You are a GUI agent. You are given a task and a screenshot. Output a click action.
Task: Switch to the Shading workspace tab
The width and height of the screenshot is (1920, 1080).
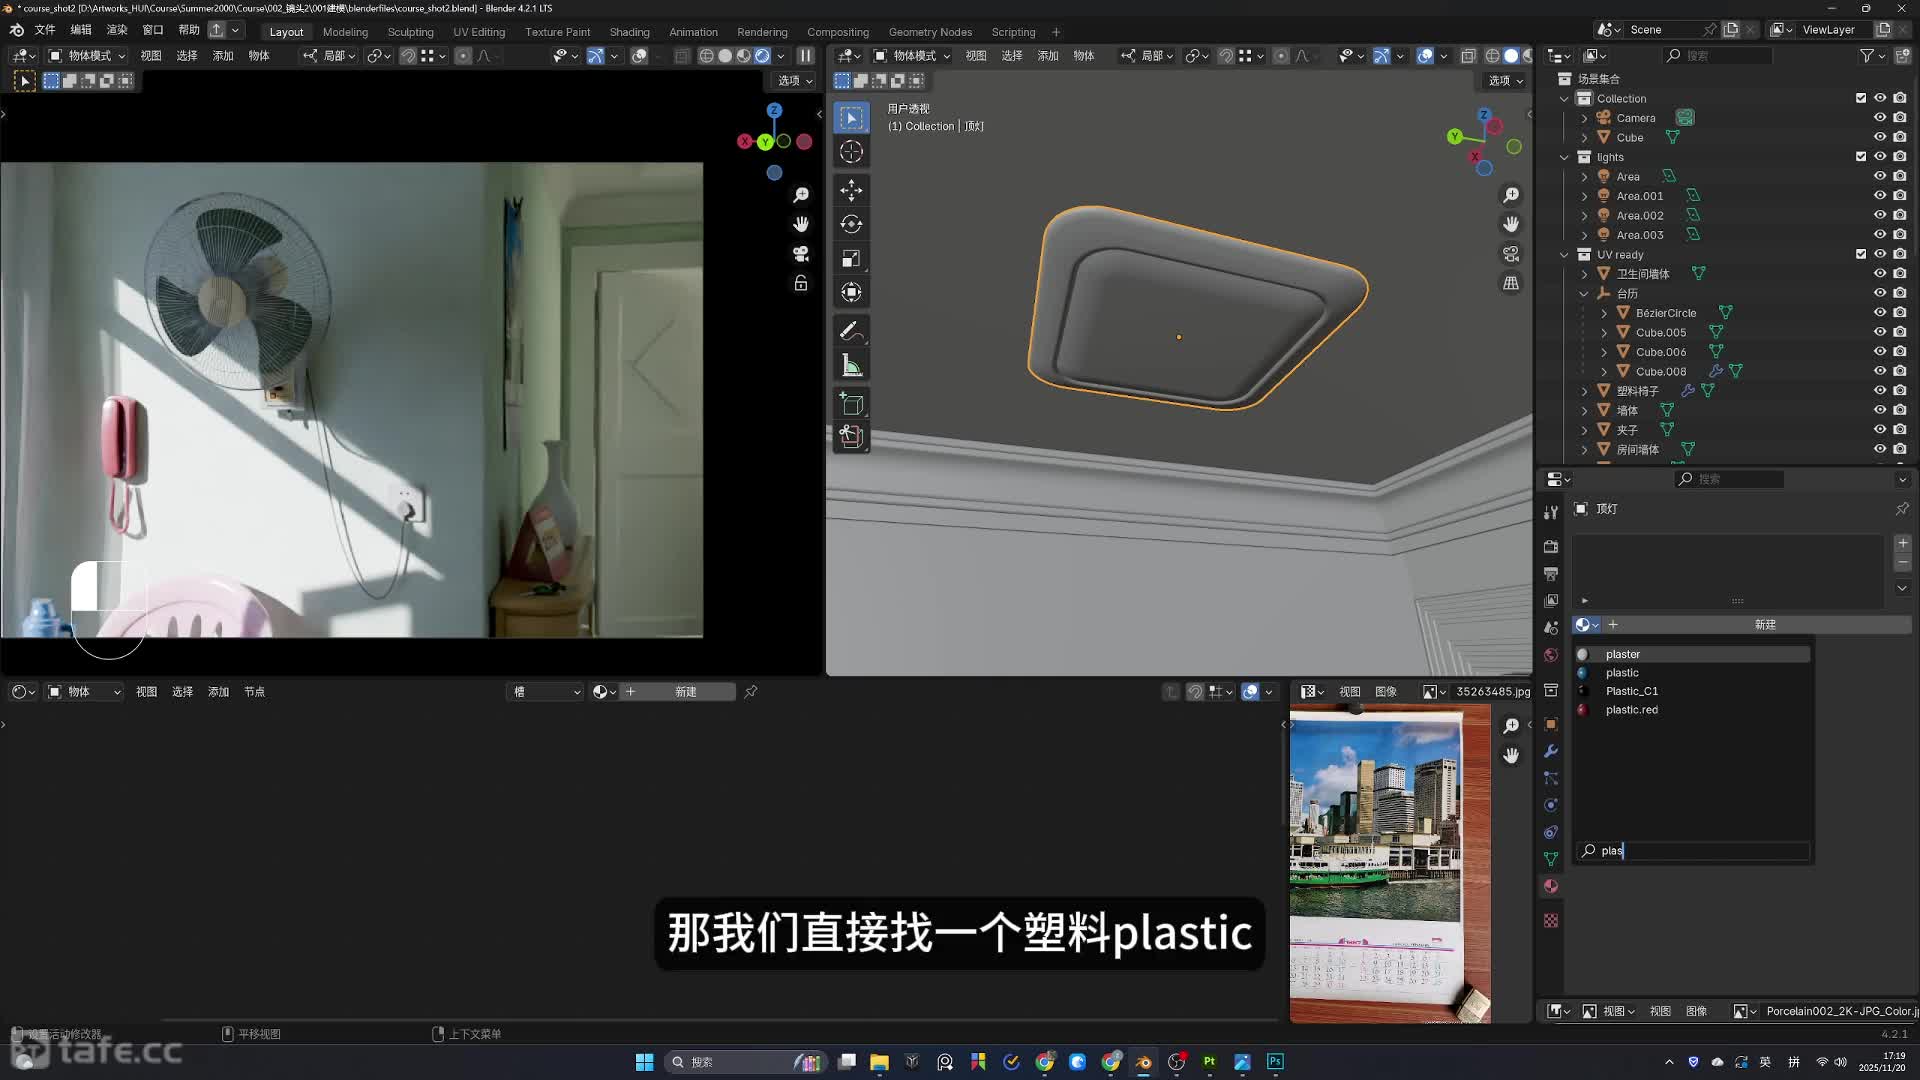tap(629, 32)
